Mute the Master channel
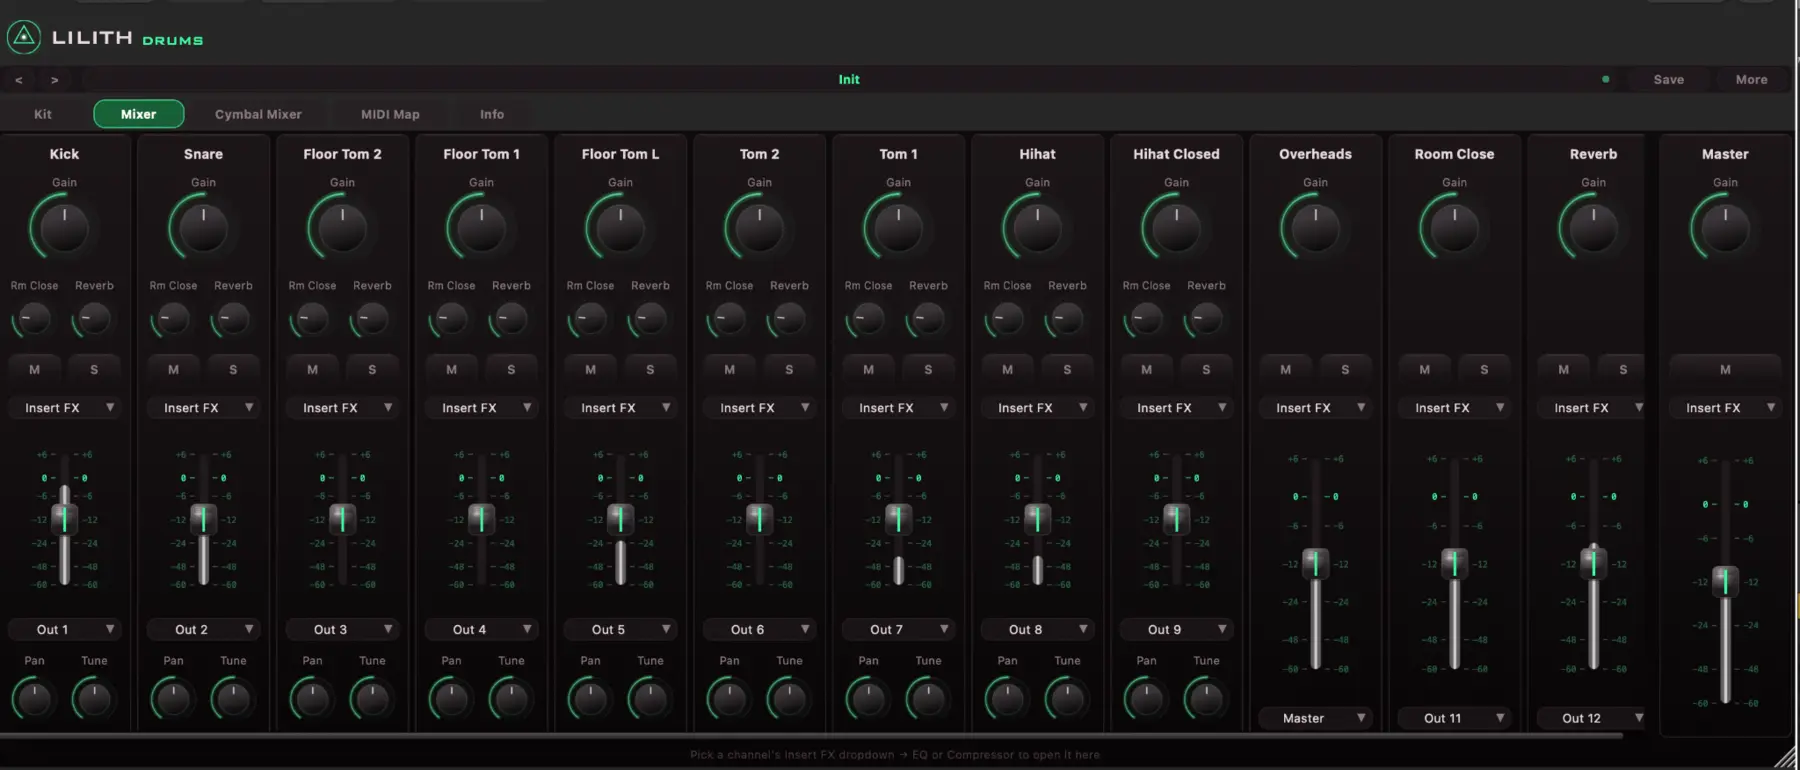This screenshot has width=1800, height=770. click(x=1725, y=370)
